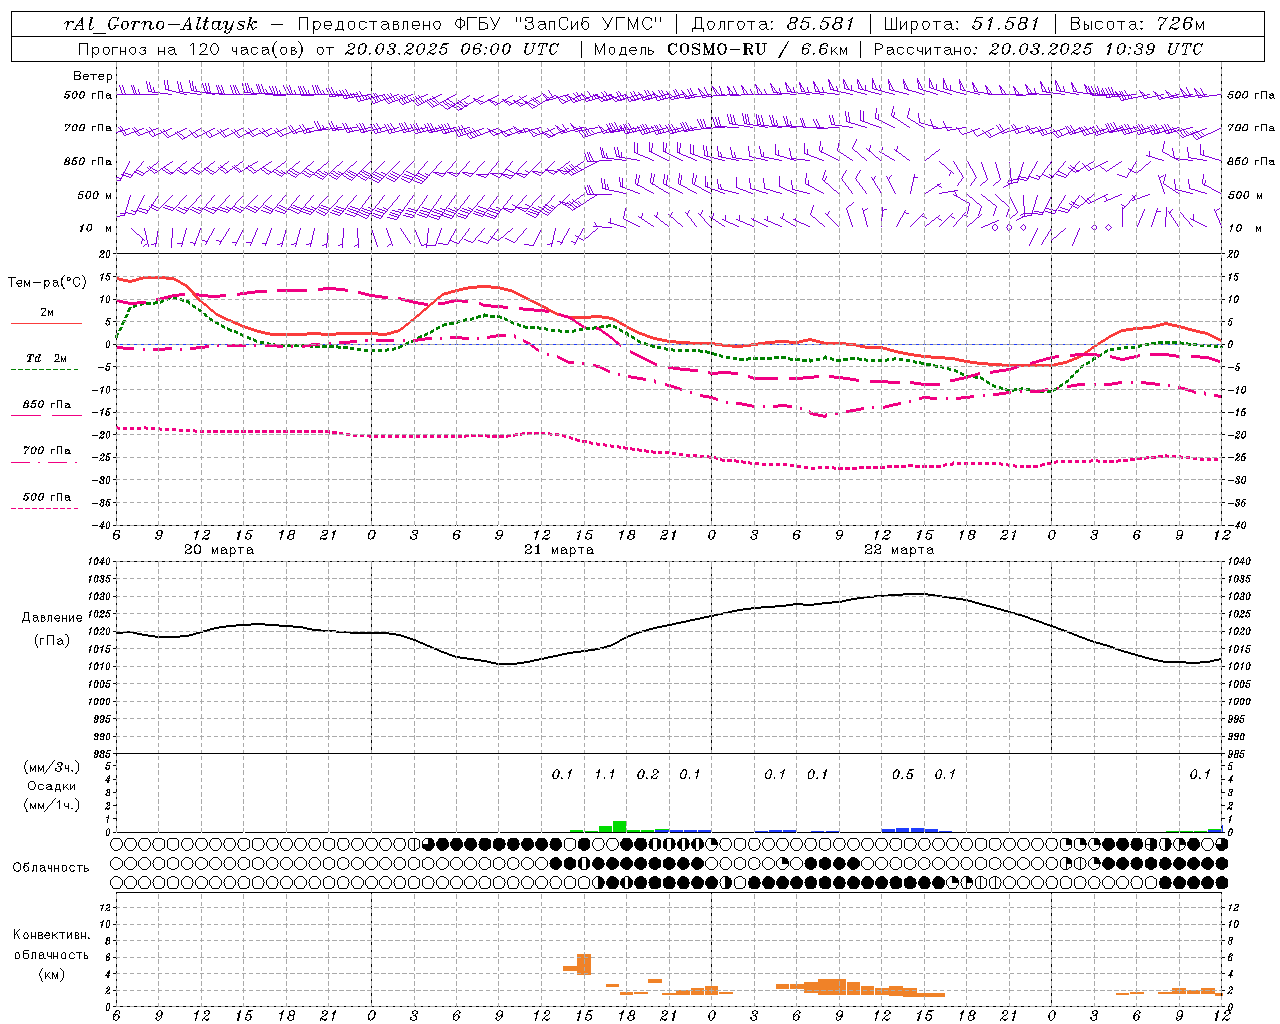This screenshot has width=1280, height=1024.
Task: Click the 22 марта date label
Action: [899, 550]
